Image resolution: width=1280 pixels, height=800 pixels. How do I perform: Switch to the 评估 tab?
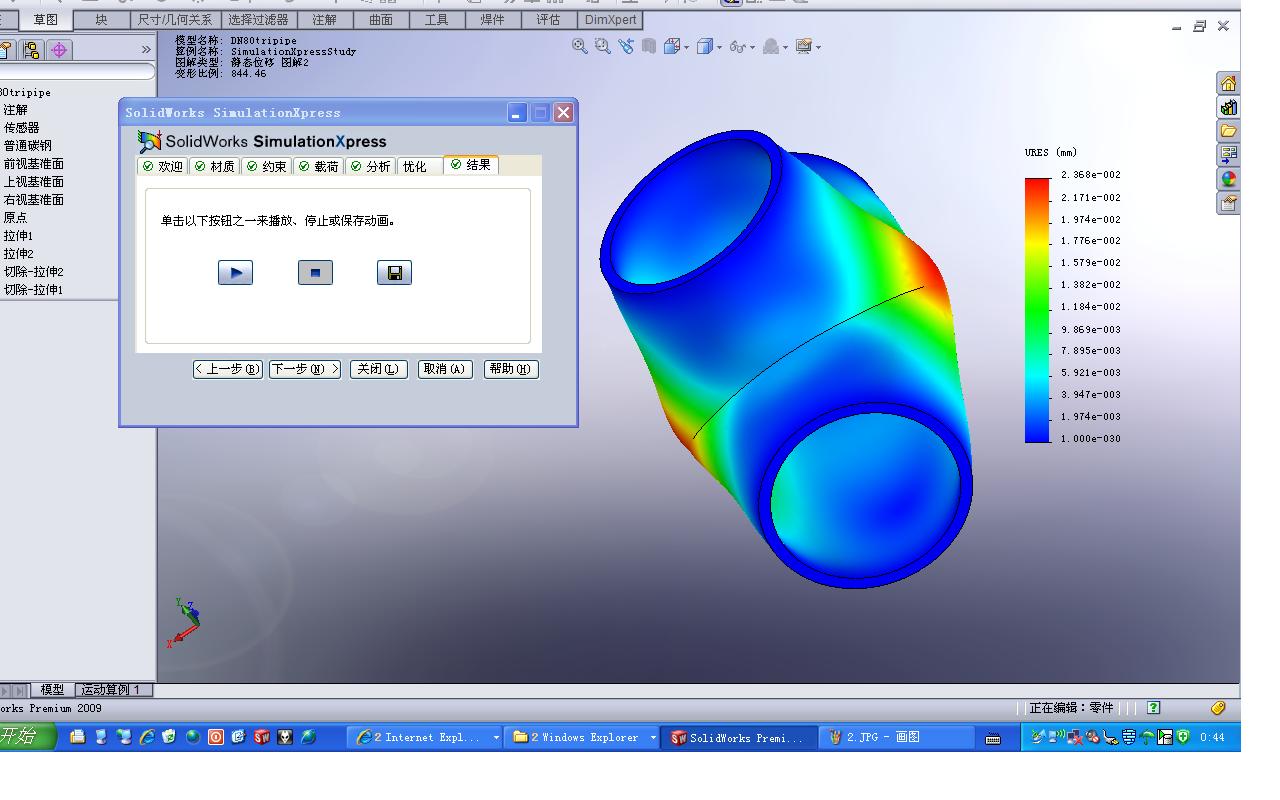pyautogui.click(x=548, y=20)
